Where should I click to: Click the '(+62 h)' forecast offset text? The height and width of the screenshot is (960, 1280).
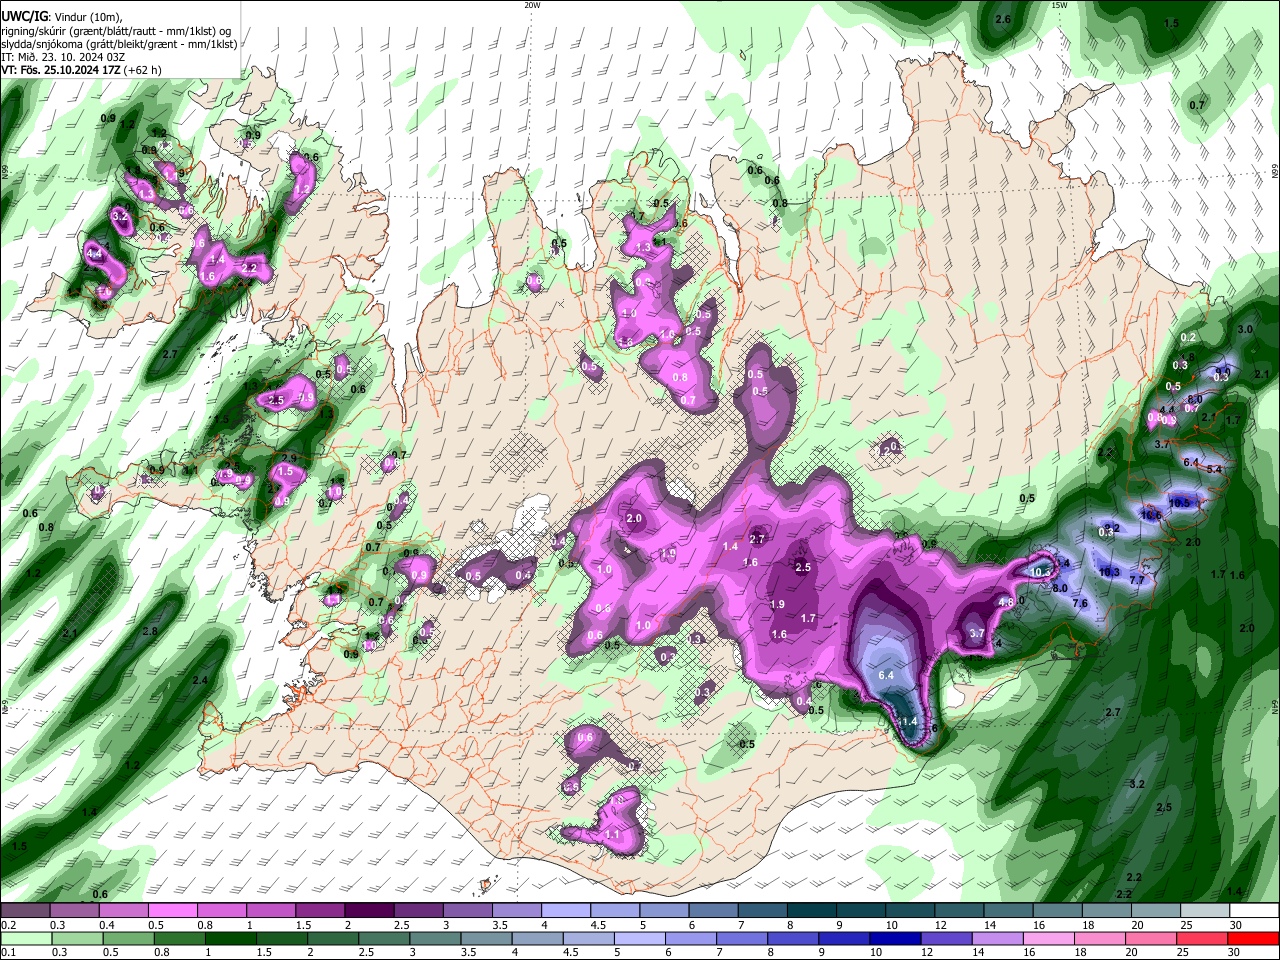142,70
